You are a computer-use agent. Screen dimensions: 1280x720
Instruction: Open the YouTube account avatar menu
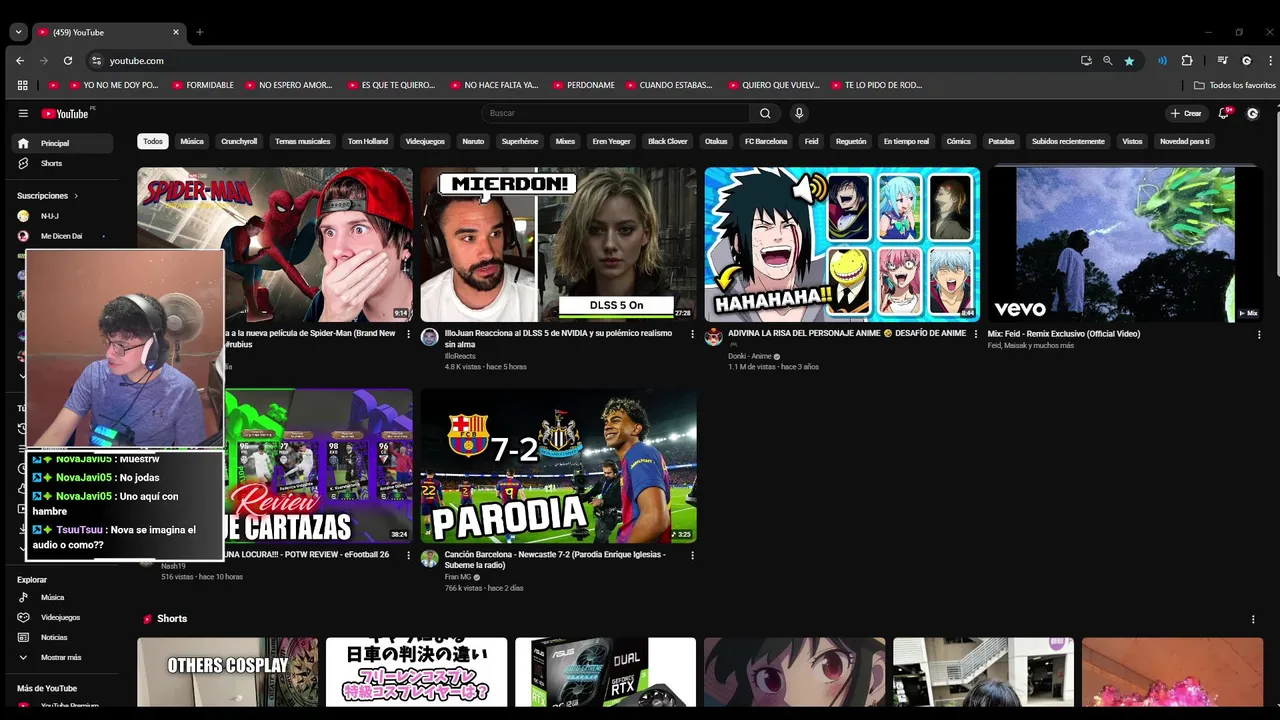1252,113
